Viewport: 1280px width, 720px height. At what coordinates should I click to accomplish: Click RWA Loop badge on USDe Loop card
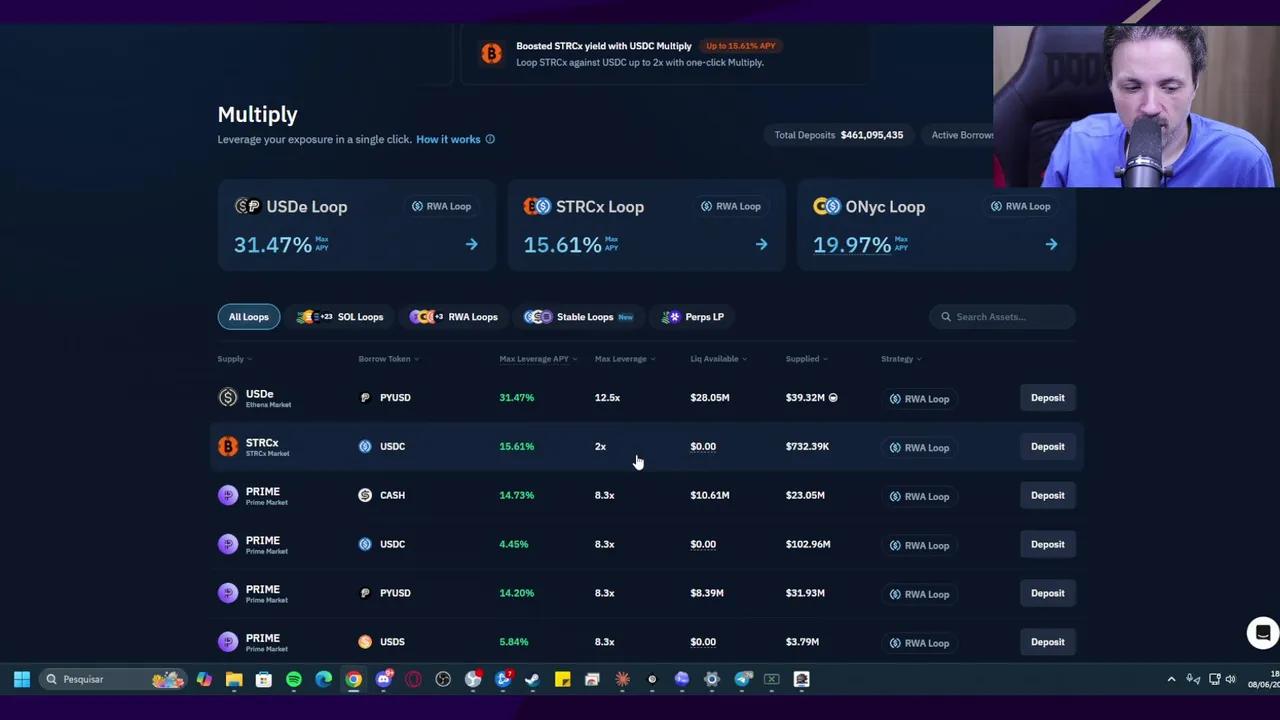[x=441, y=206]
